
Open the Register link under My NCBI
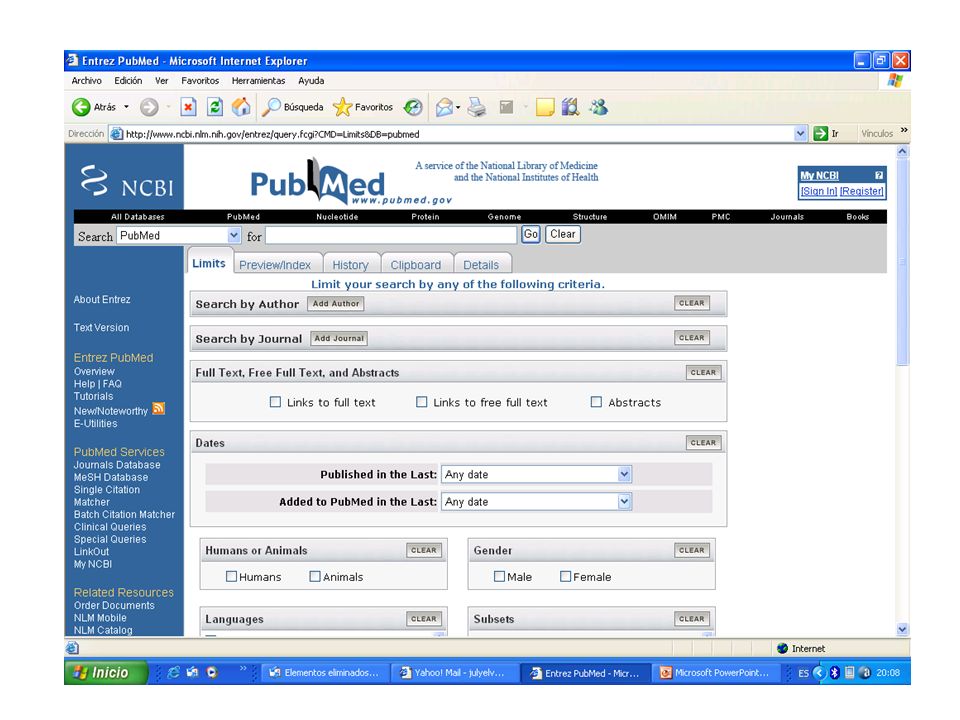861,191
